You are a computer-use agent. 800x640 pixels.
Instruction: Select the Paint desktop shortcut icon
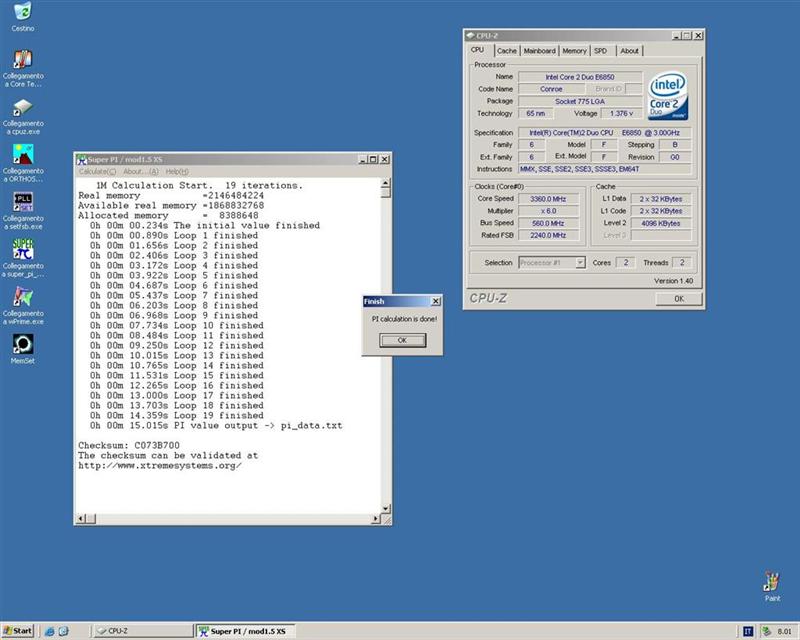click(x=771, y=582)
